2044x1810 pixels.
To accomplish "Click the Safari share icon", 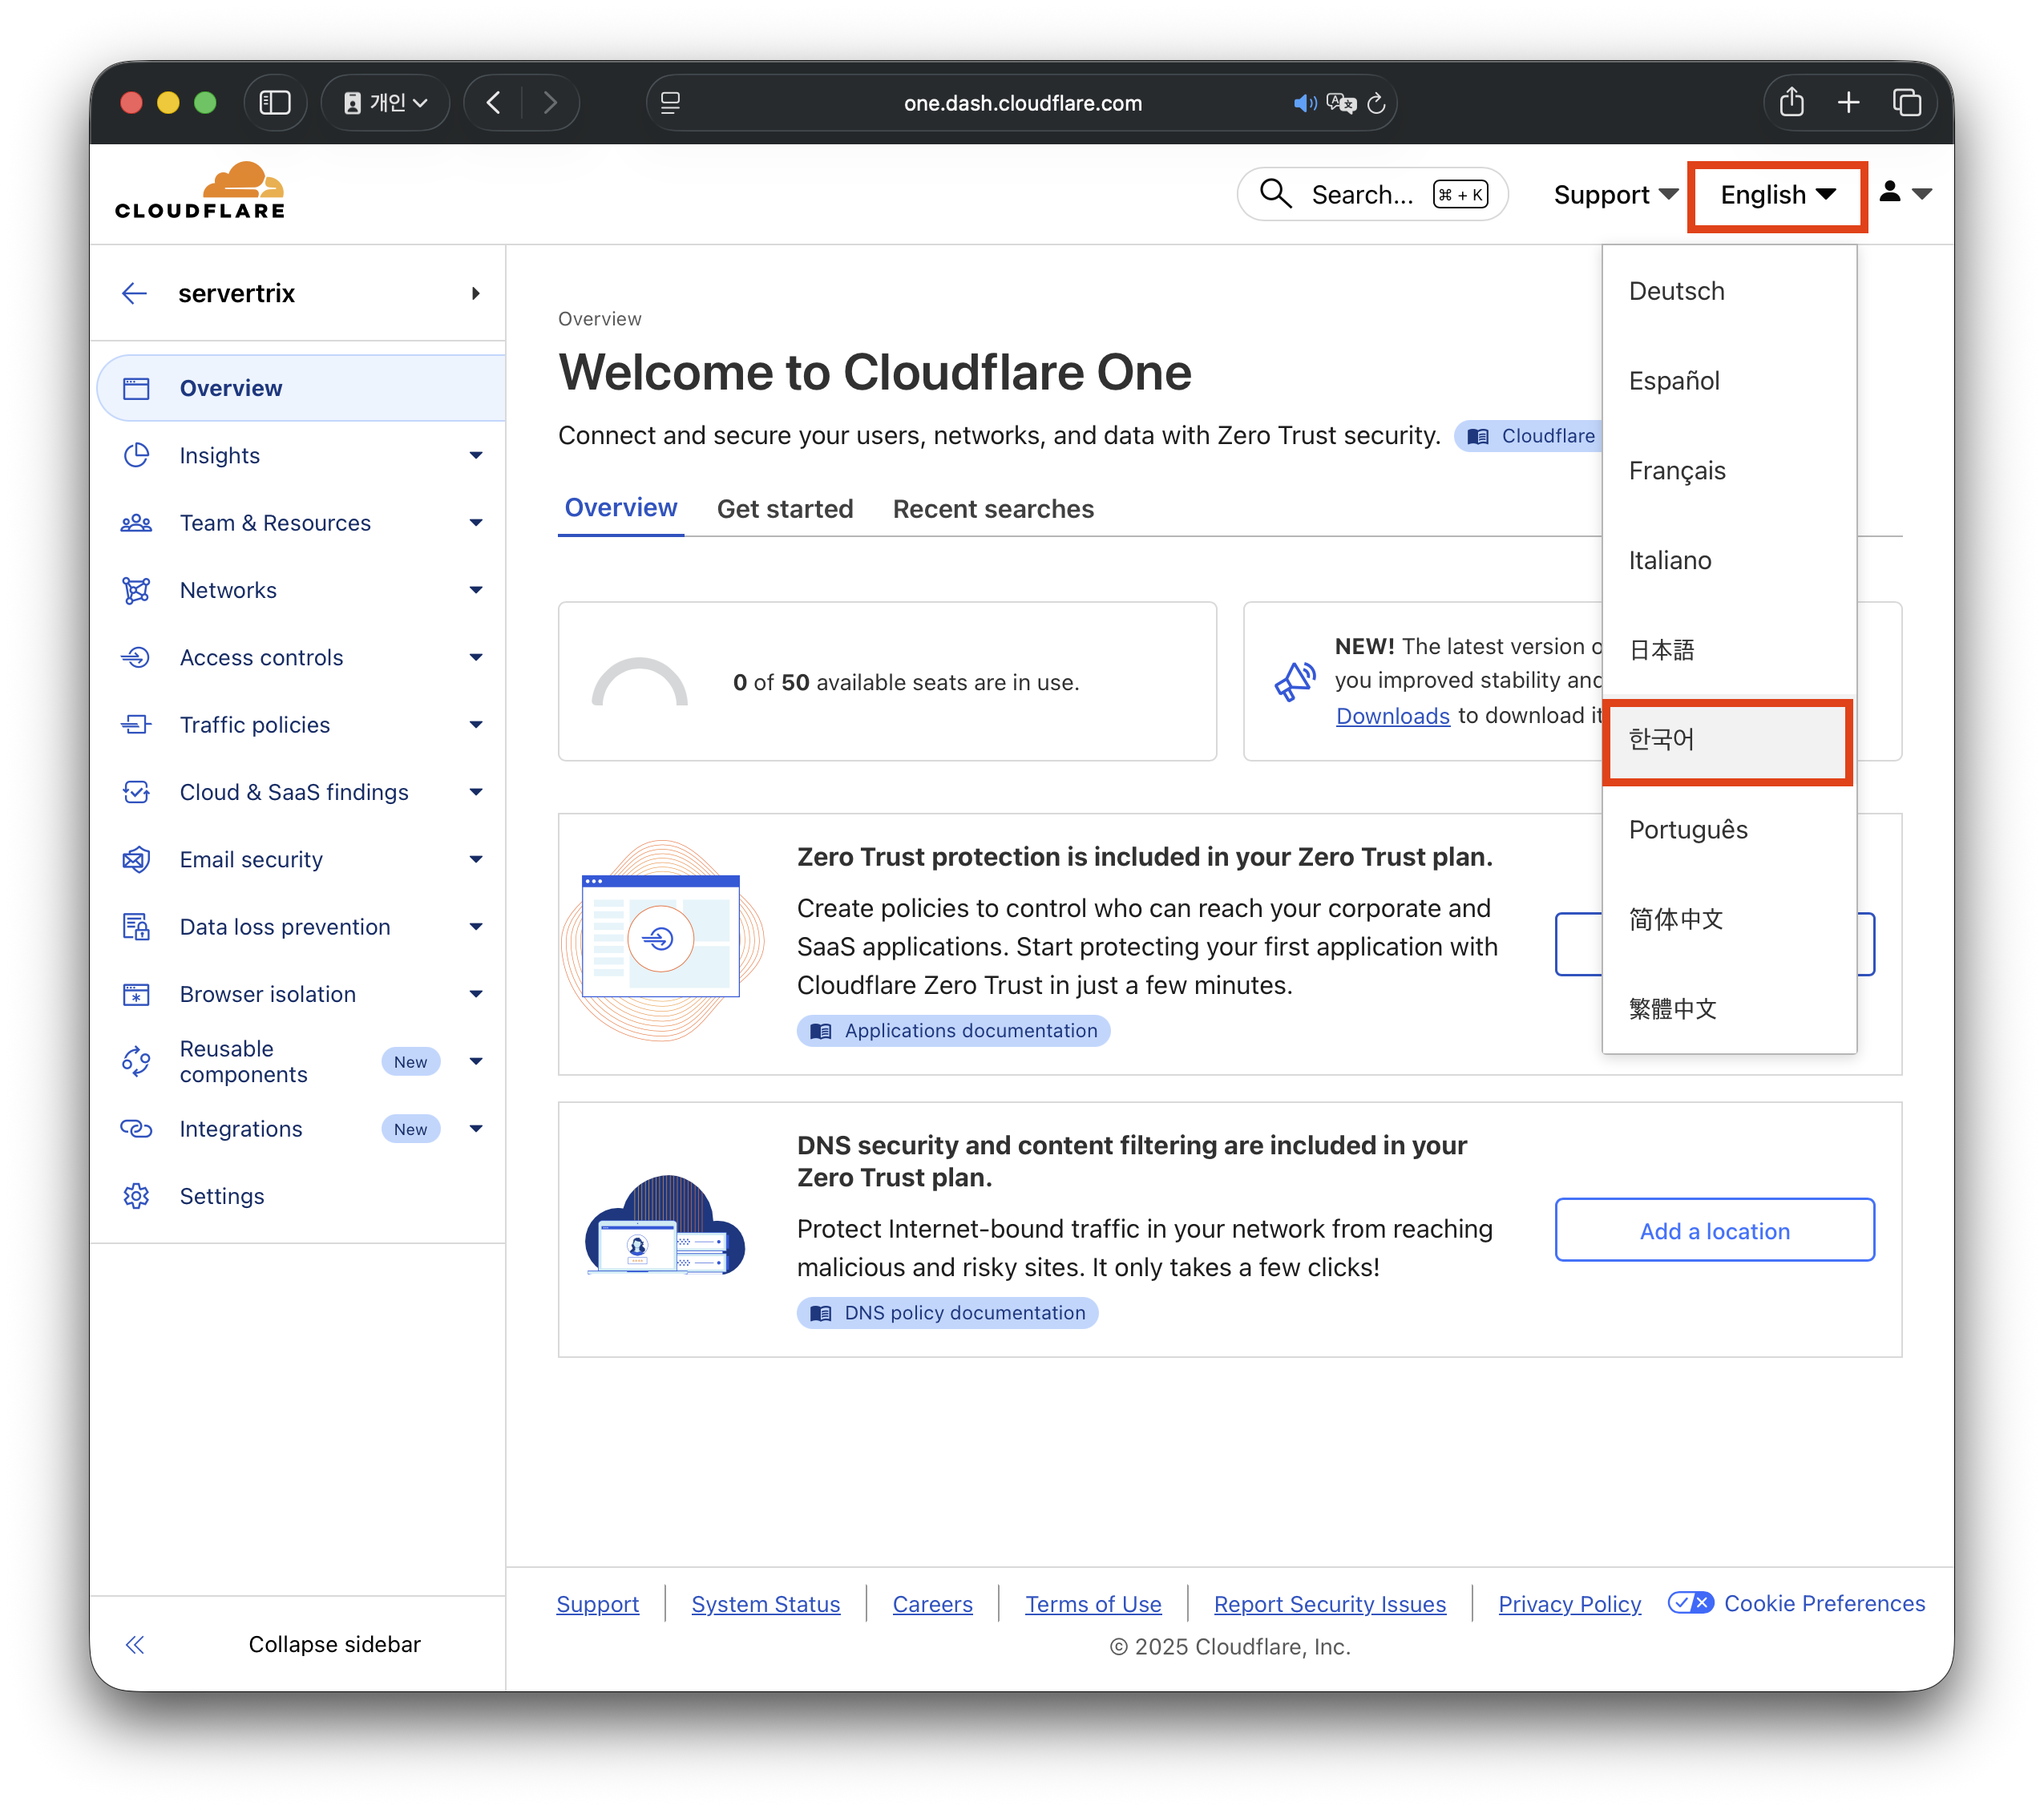I will [x=1791, y=103].
